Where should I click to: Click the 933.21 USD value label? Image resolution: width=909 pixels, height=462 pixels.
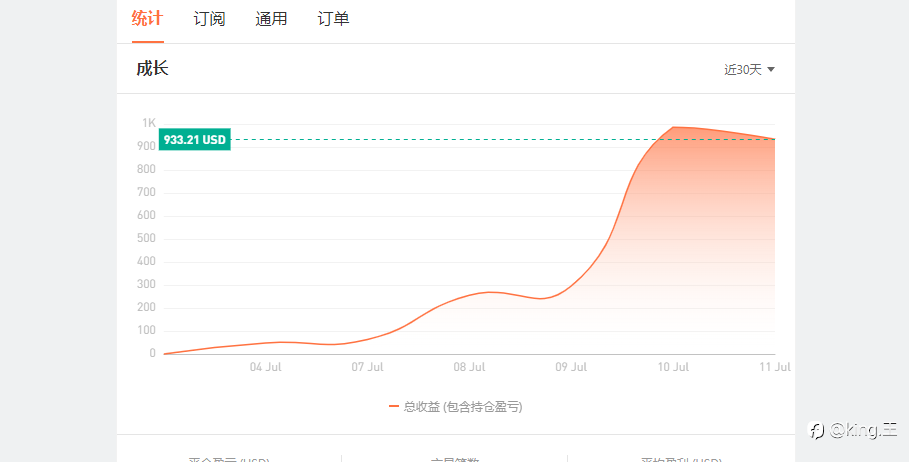tap(195, 140)
